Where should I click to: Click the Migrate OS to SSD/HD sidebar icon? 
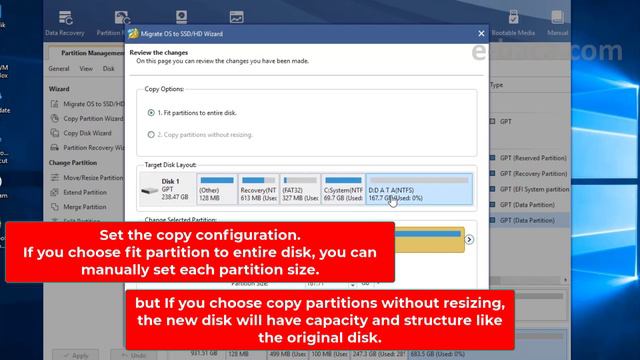tap(55, 104)
